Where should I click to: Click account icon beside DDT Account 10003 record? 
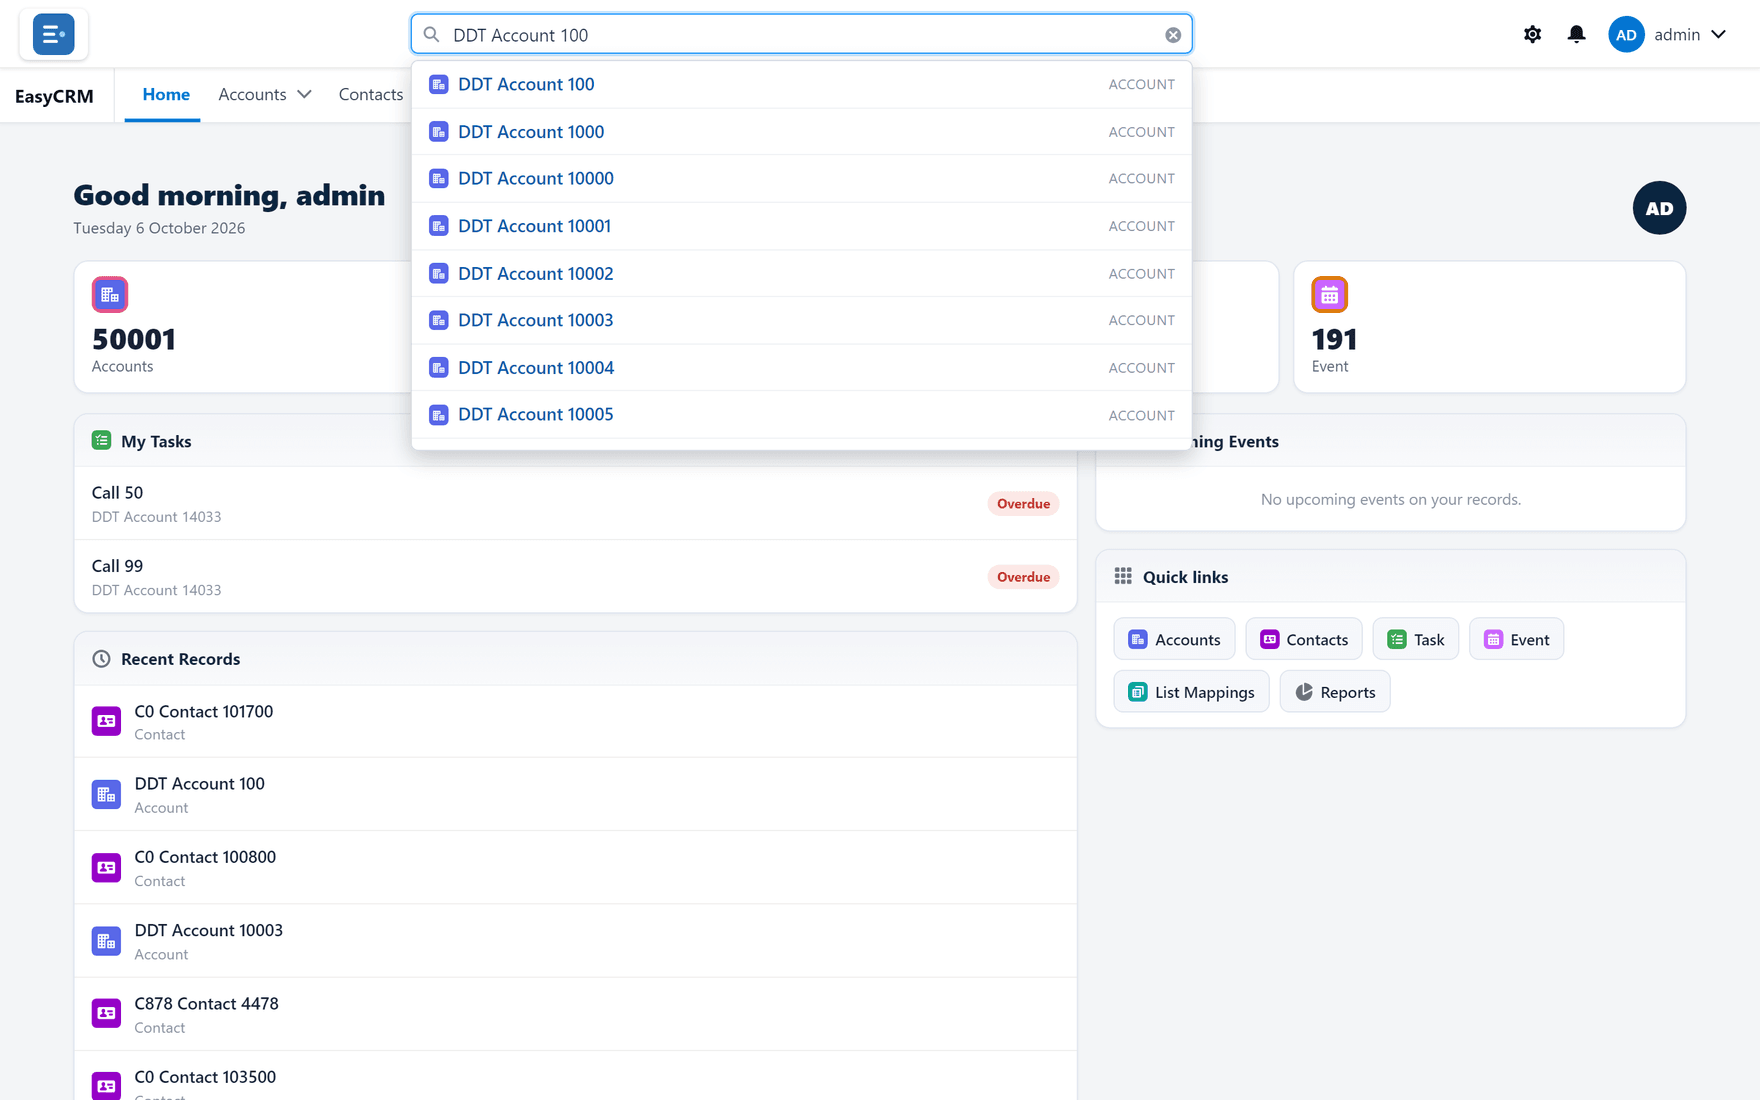point(106,941)
